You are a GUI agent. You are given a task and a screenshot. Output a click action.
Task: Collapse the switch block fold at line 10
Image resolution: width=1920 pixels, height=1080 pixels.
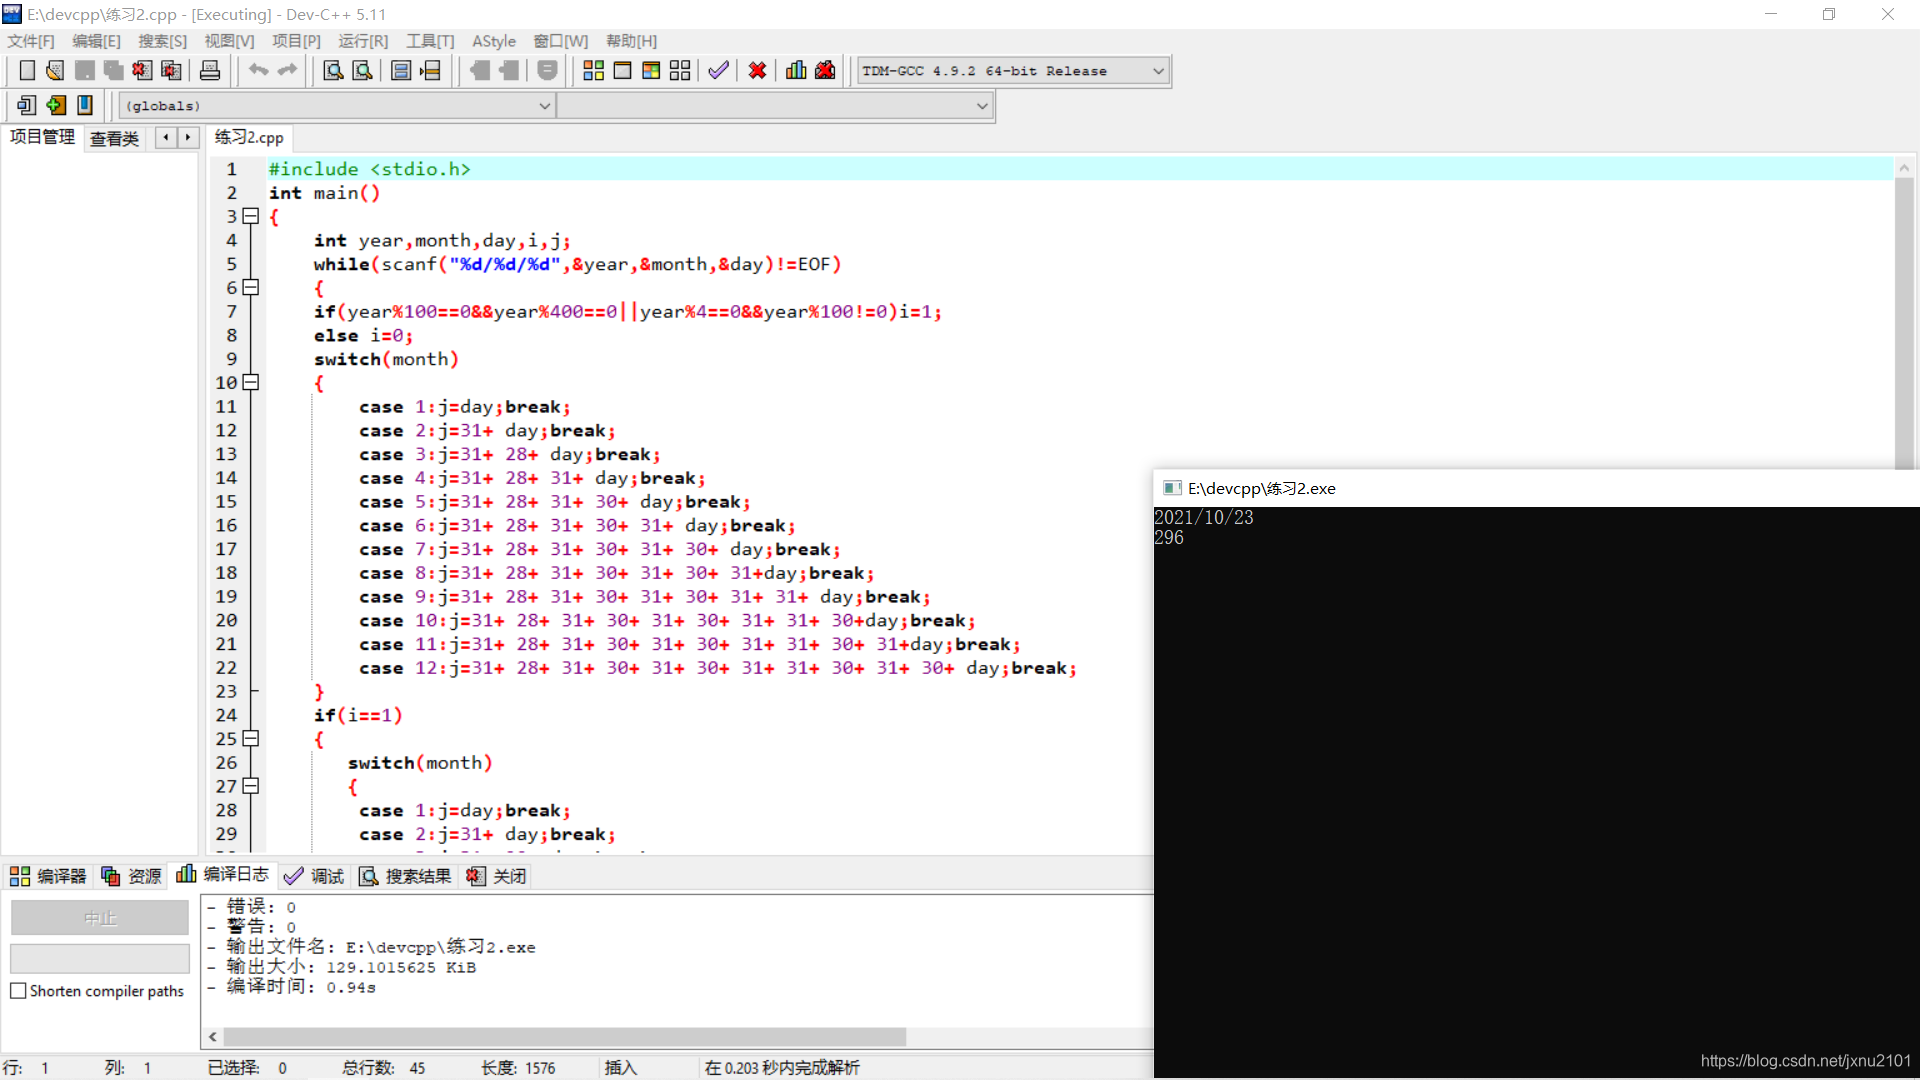click(x=251, y=383)
